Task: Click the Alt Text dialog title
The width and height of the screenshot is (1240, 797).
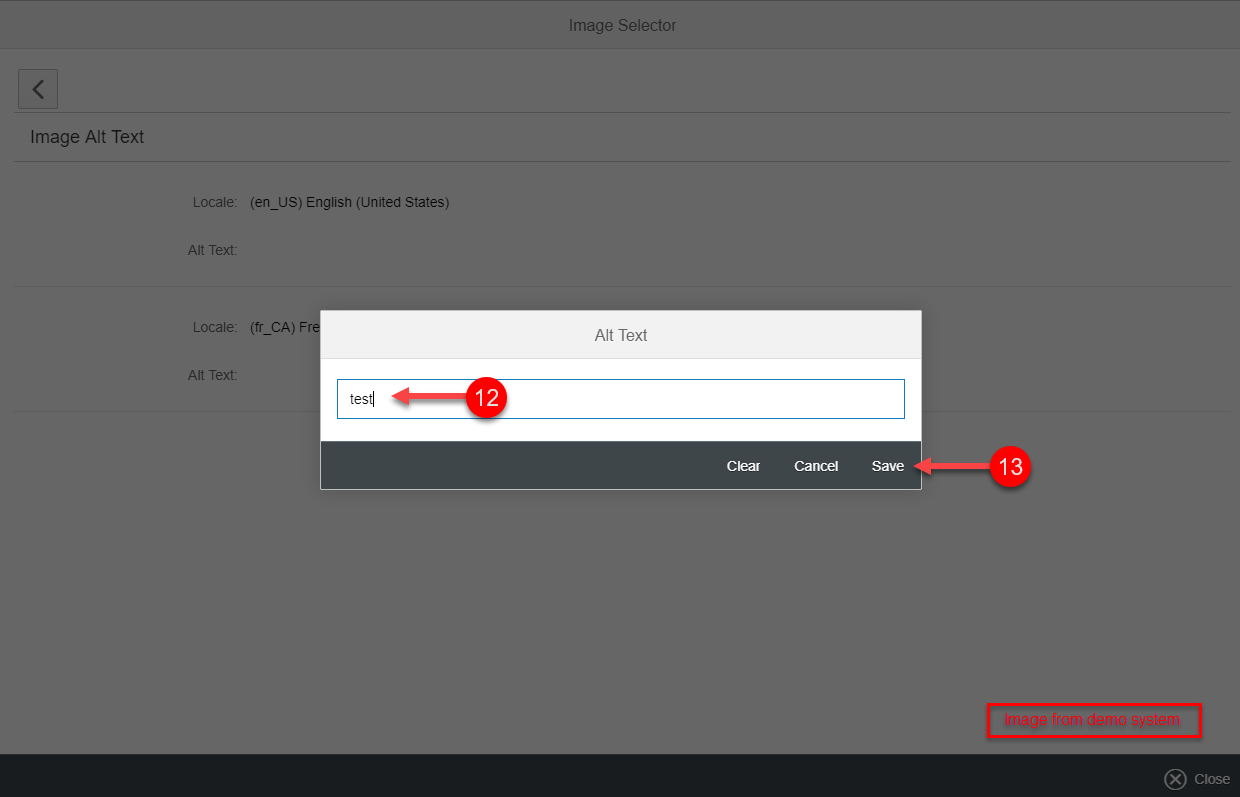Action: pyautogui.click(x=621, y=335)
